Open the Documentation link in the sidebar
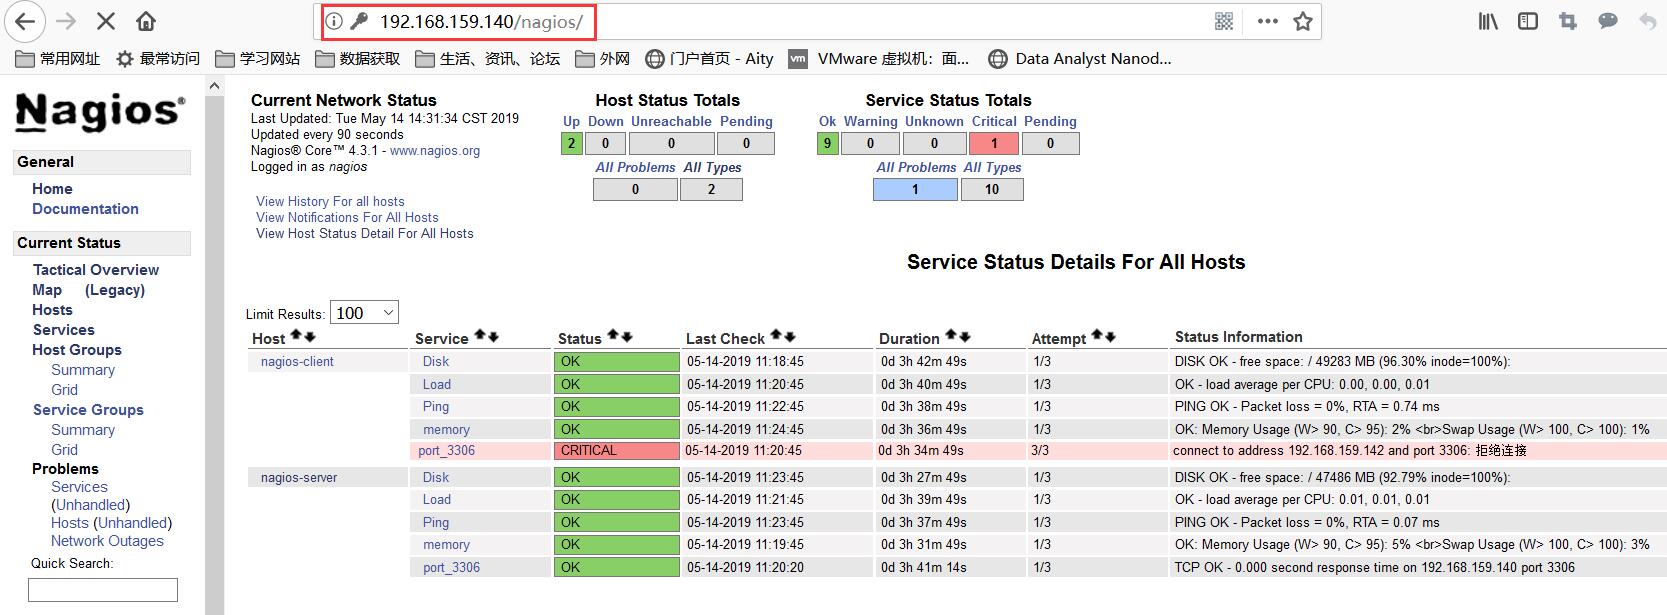This screenshot has width=1667, height=615. tap(85, 209)
